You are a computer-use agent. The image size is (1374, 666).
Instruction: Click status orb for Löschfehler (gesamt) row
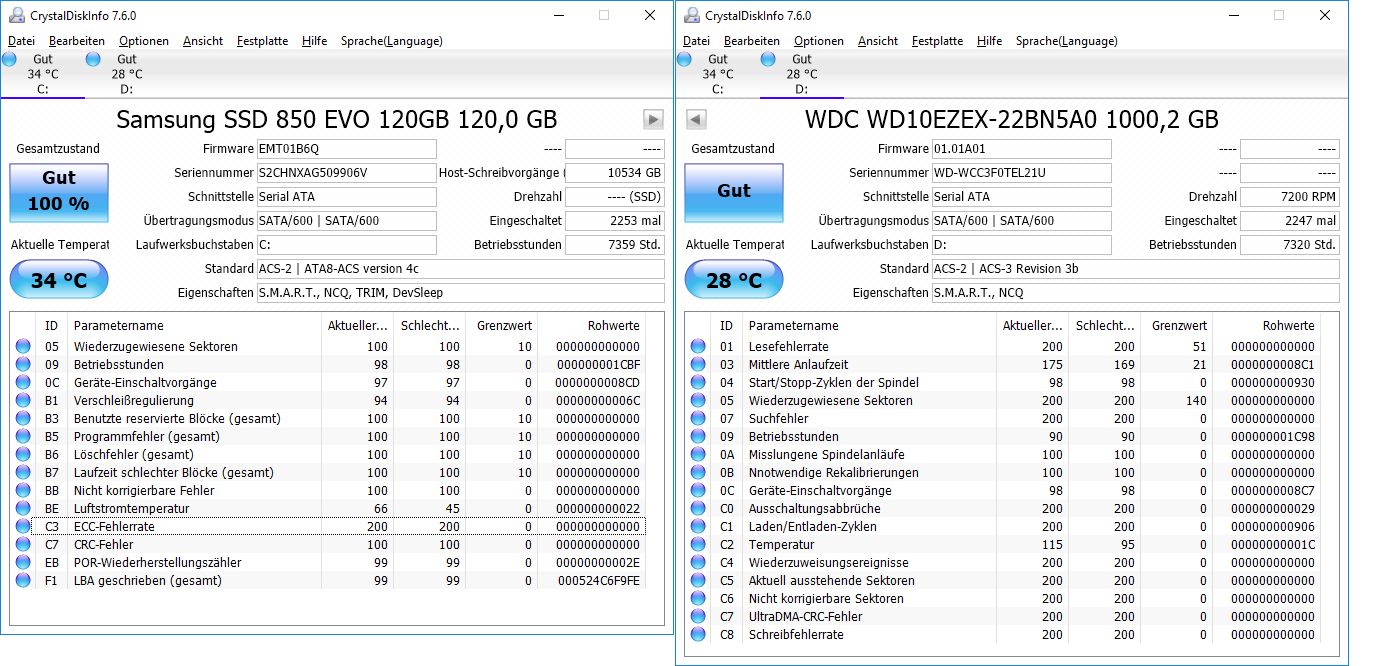click(x=23, y=455)
